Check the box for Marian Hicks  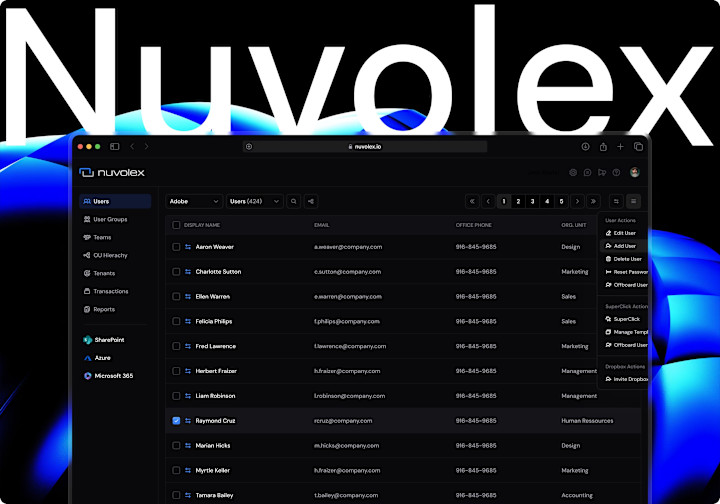pyautogui.click(x=176, y=446)
